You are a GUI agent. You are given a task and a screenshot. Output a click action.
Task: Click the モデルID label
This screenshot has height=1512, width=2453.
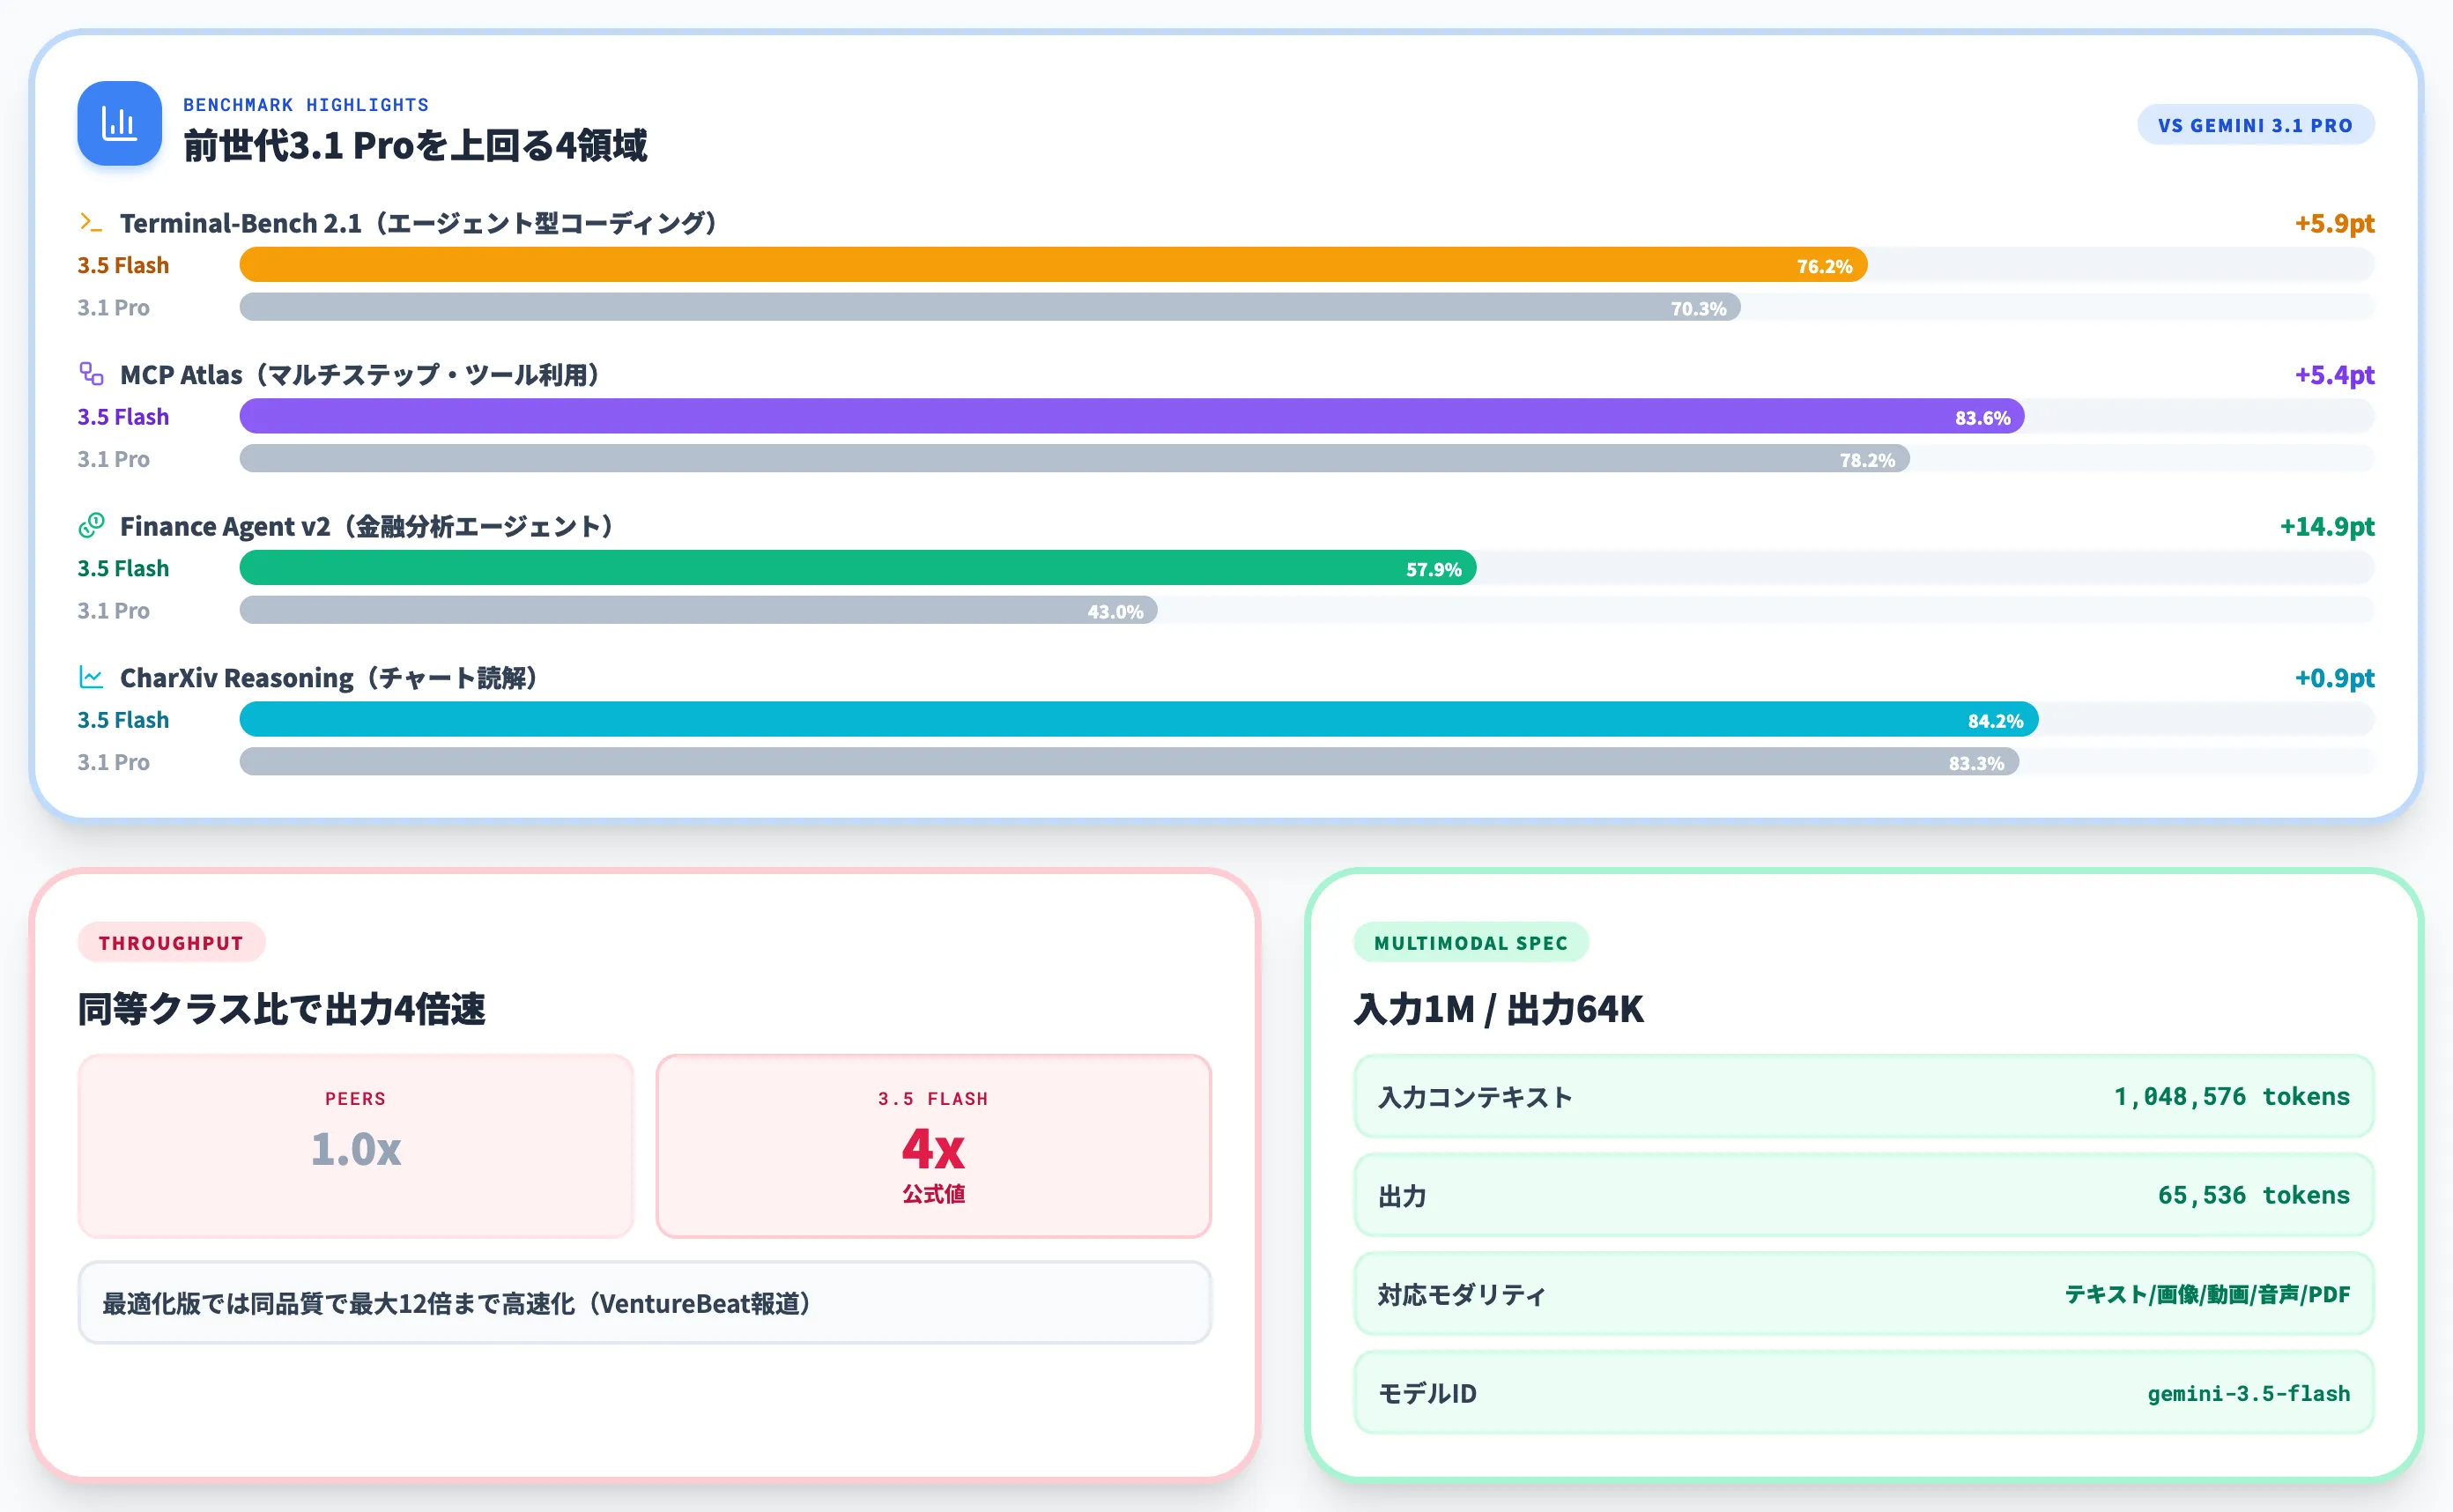1427,1393
